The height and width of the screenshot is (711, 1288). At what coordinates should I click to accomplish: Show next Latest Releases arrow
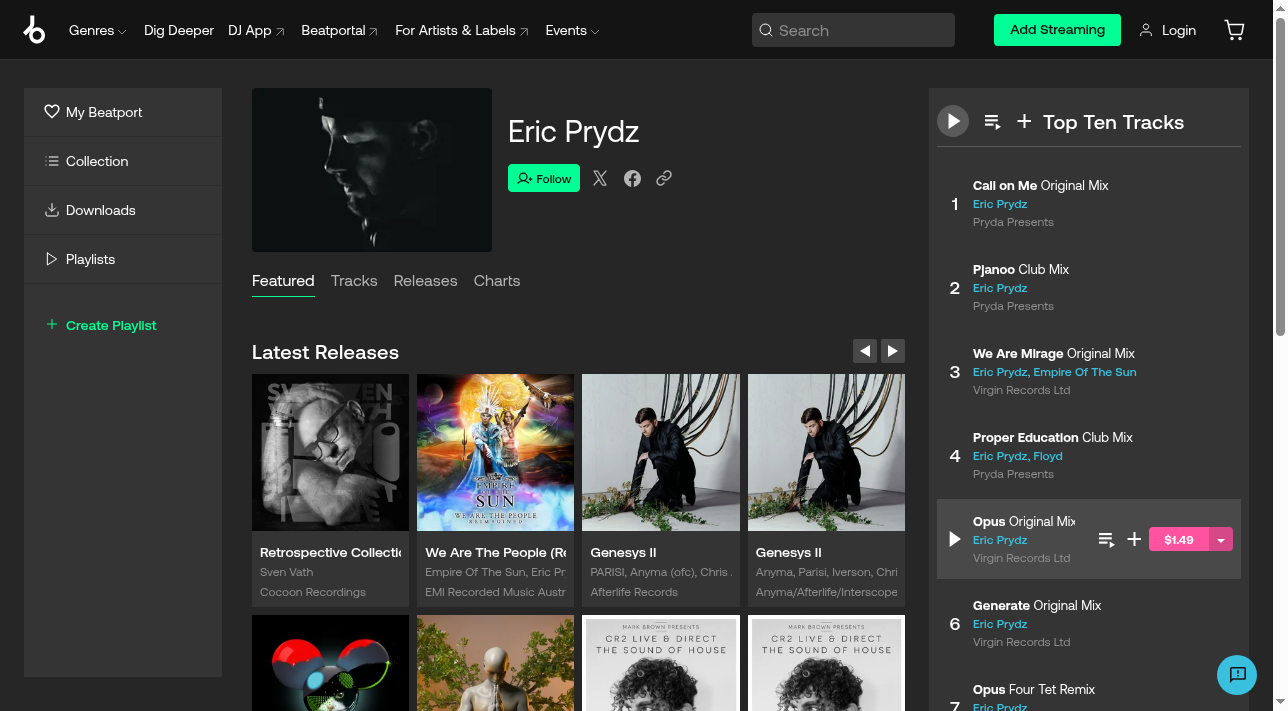[x=893, y=351]
